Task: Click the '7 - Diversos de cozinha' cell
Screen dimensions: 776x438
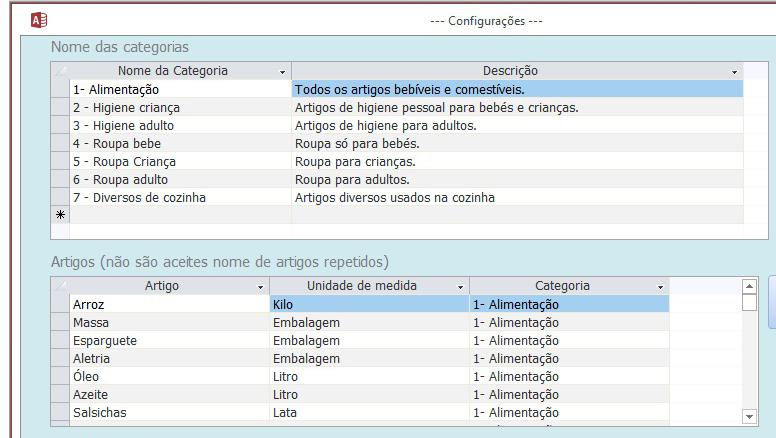Action: click(x=181, y=197)
